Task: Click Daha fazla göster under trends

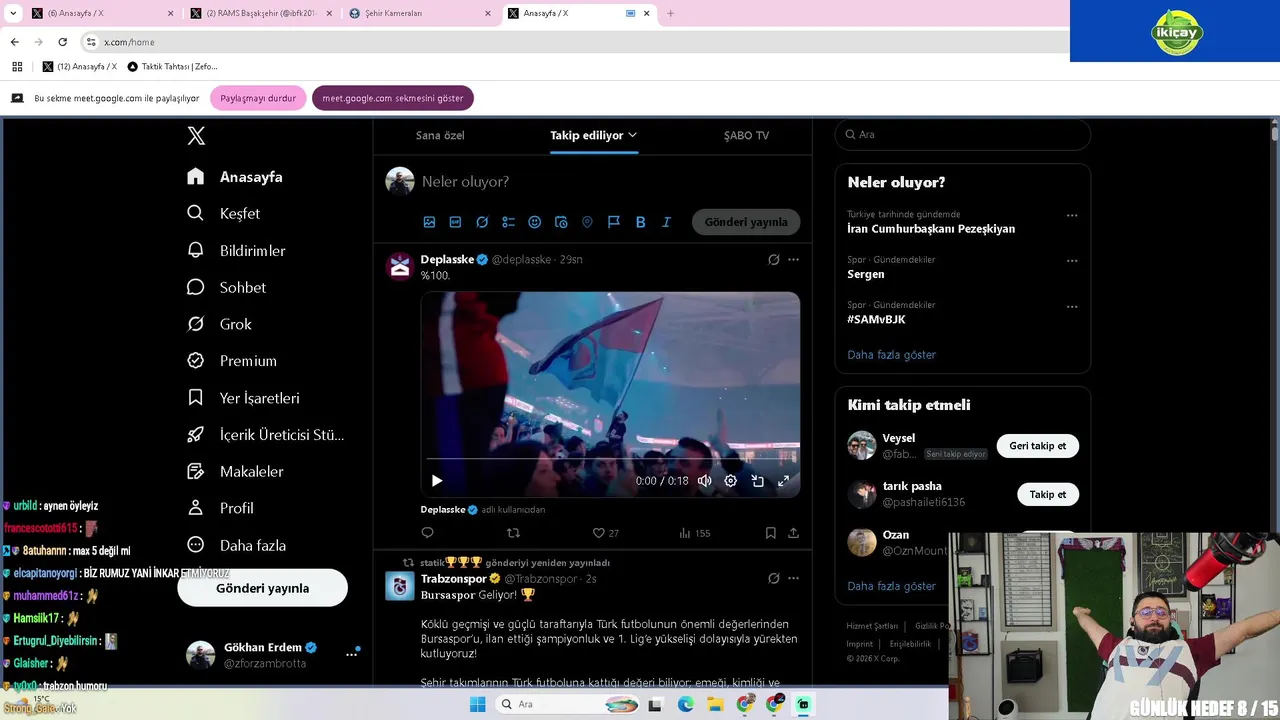Action: 891,354
